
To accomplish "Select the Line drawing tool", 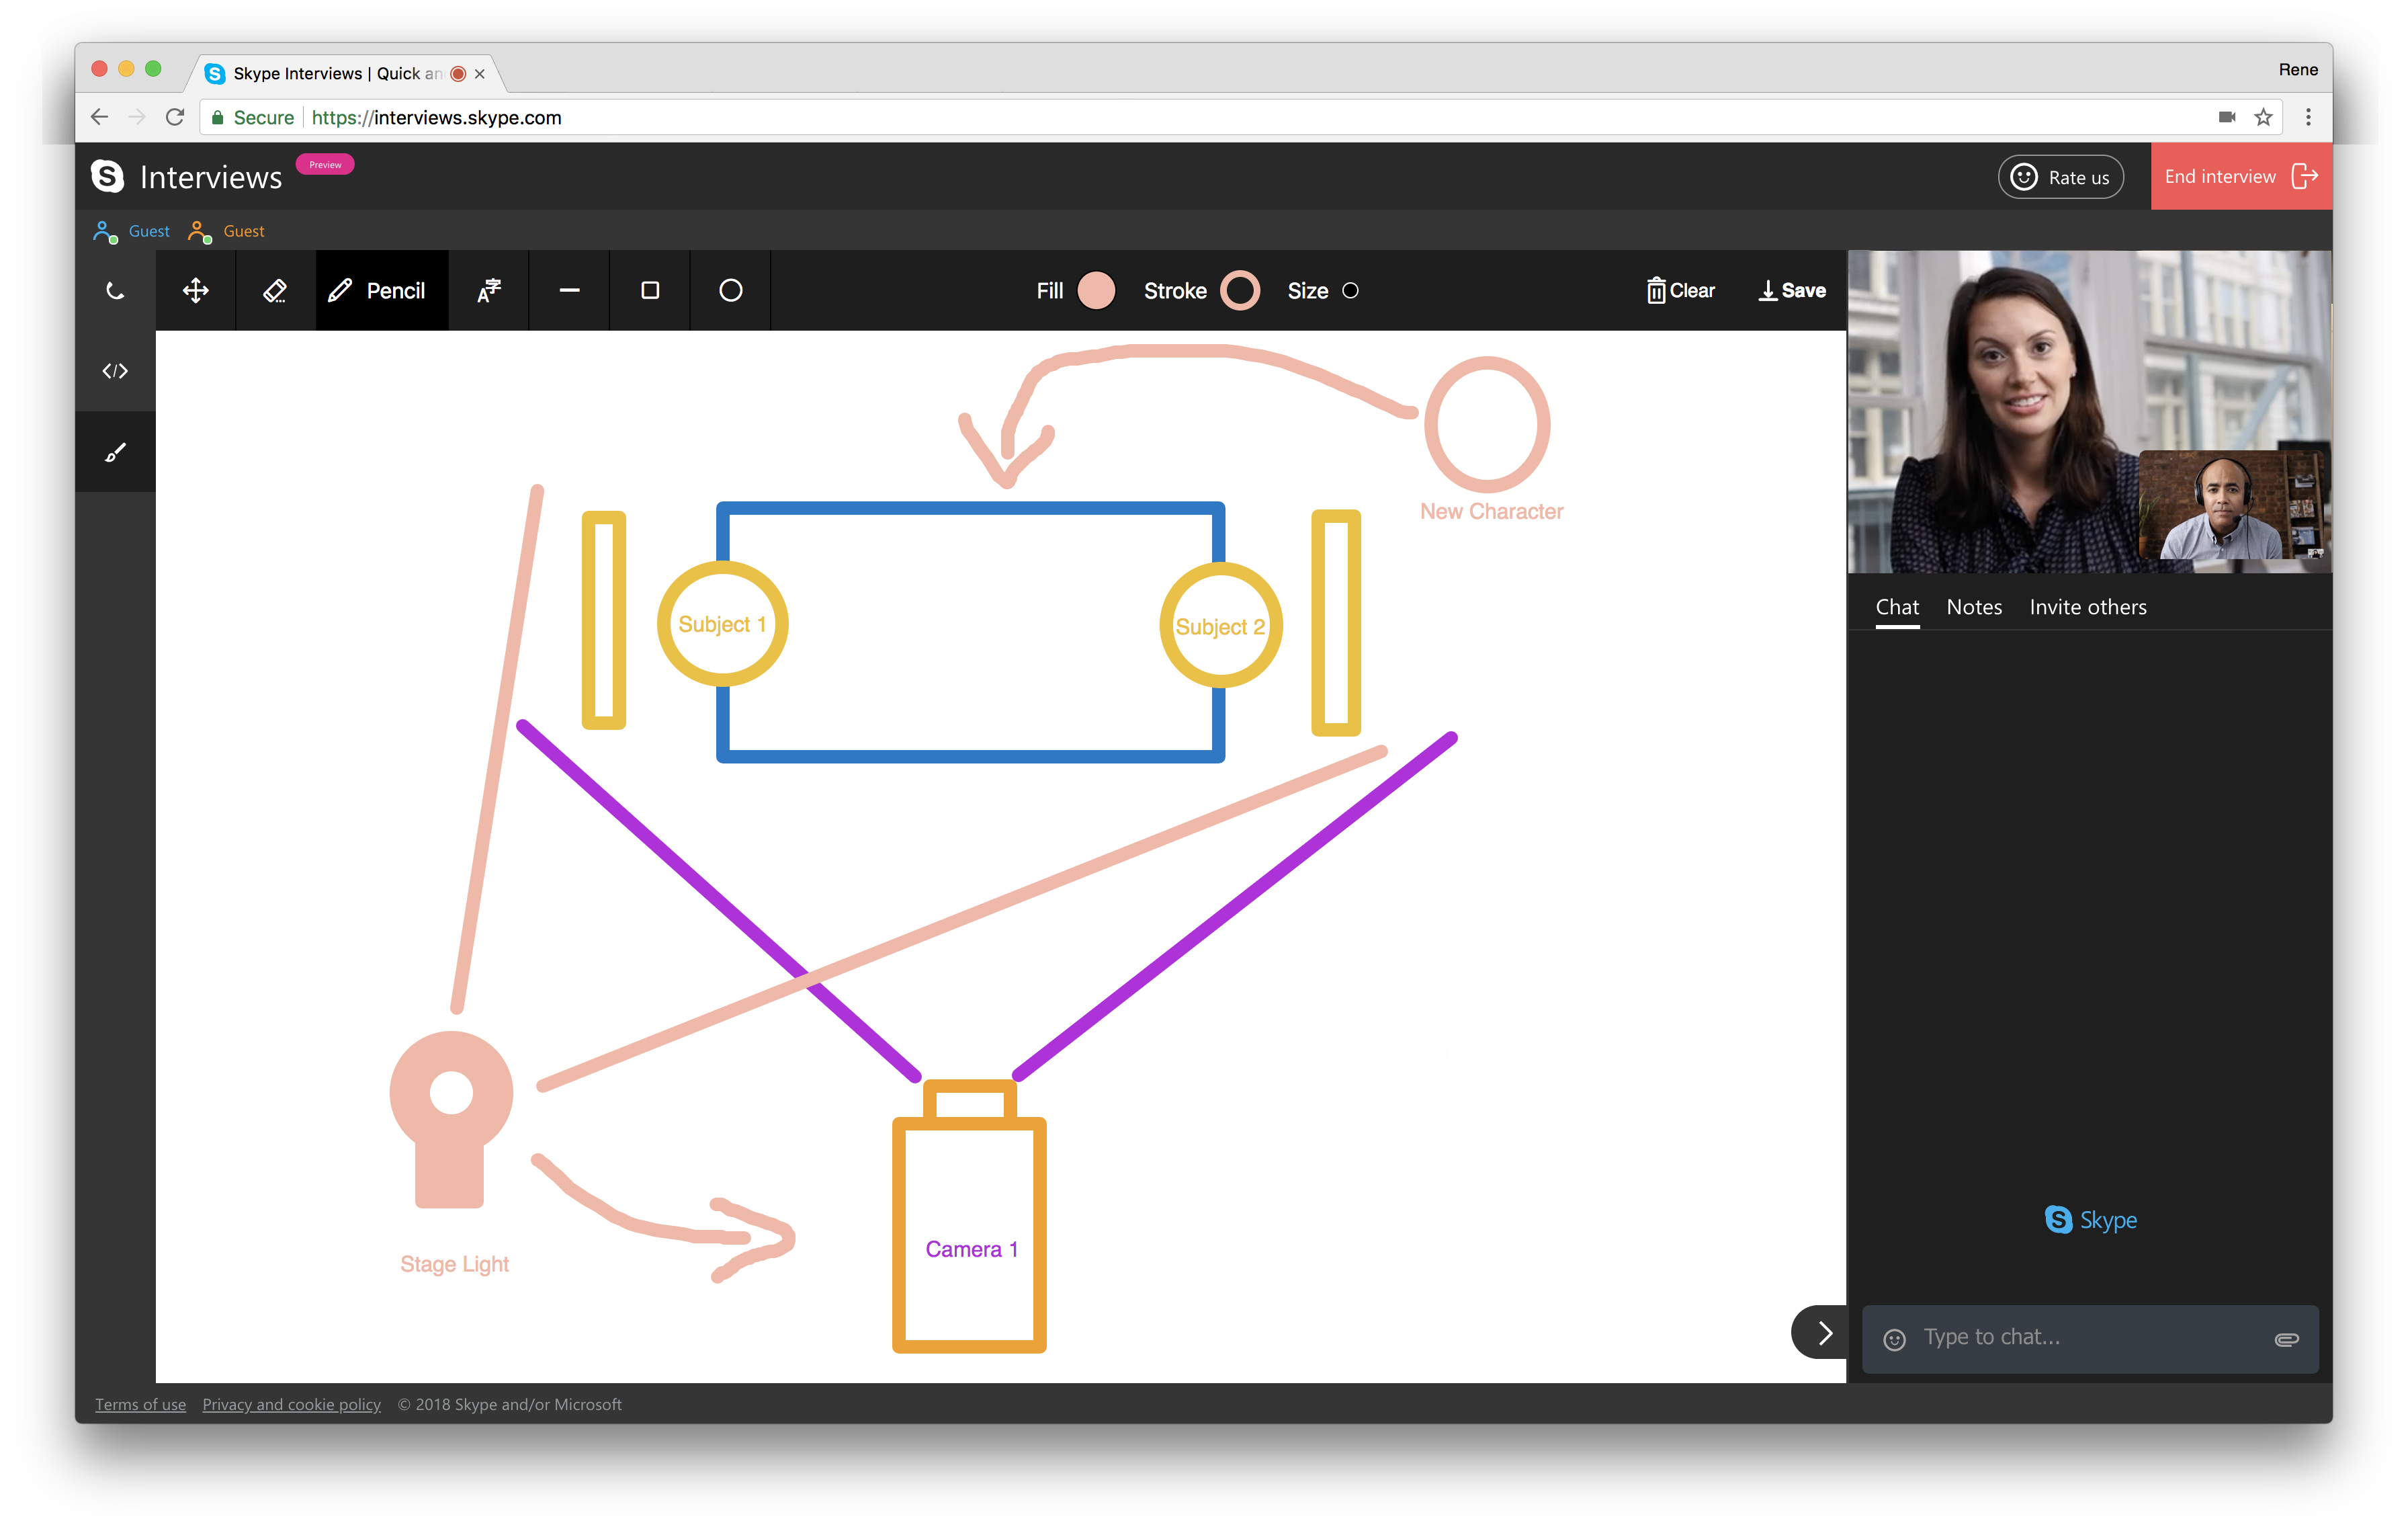I will [x=570, y=290].
